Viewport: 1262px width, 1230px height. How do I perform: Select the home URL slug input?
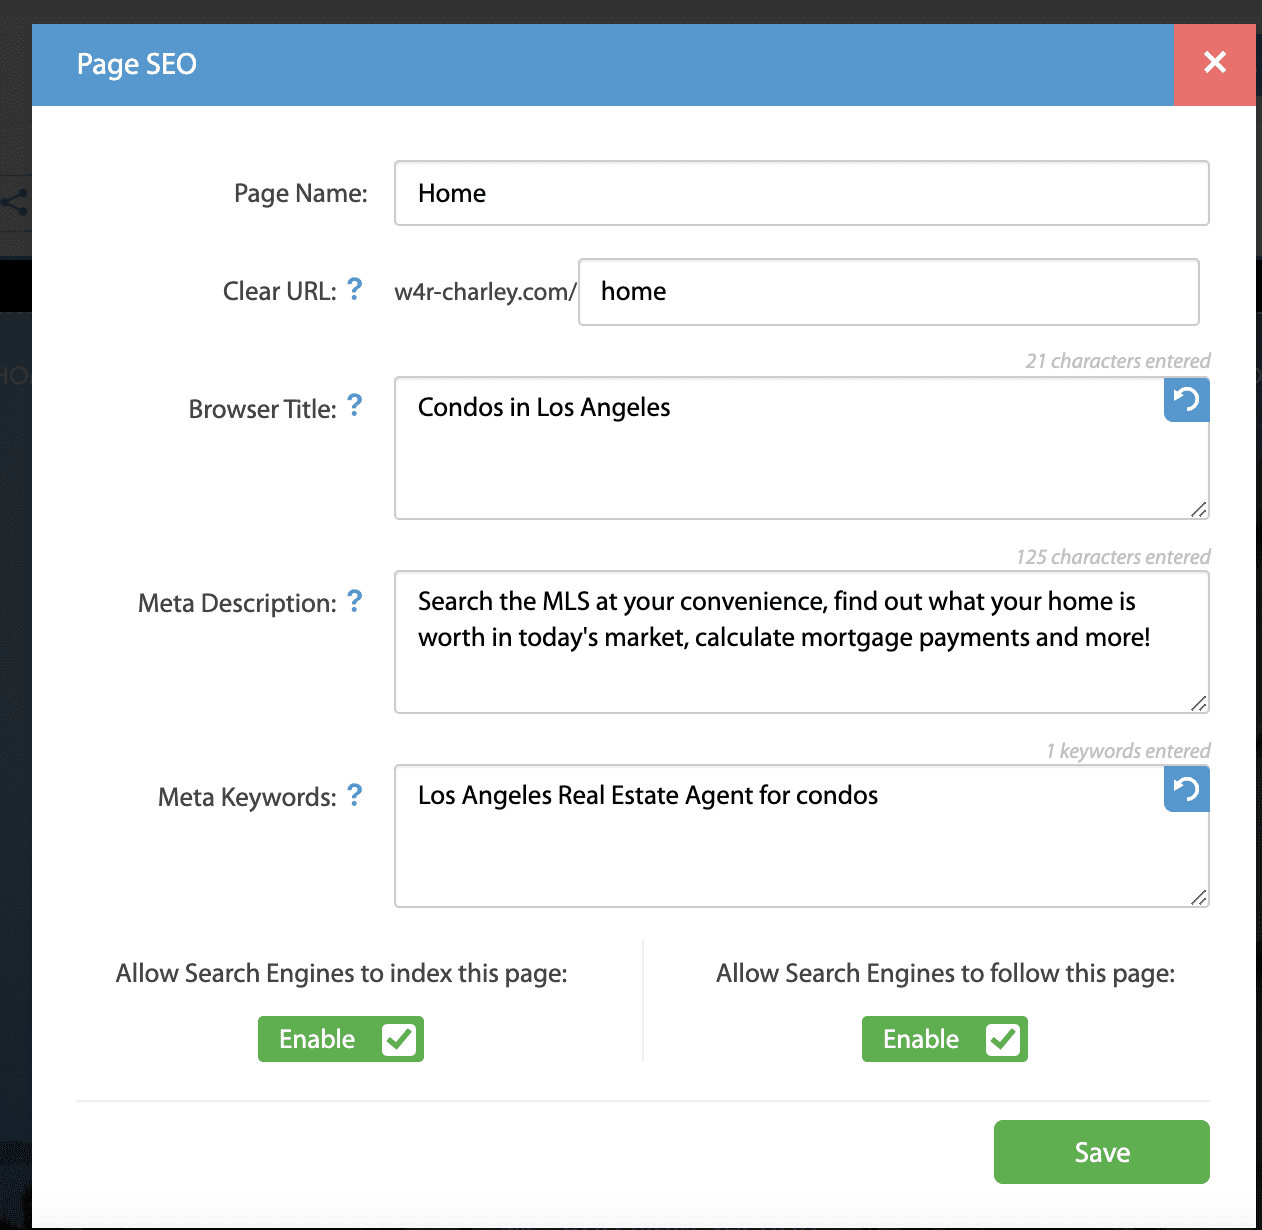888,291
